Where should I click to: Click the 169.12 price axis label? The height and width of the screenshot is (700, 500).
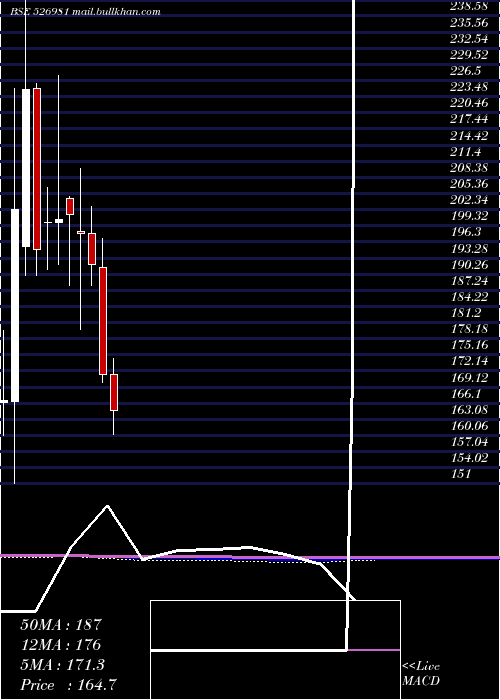[x=469, y=377]
